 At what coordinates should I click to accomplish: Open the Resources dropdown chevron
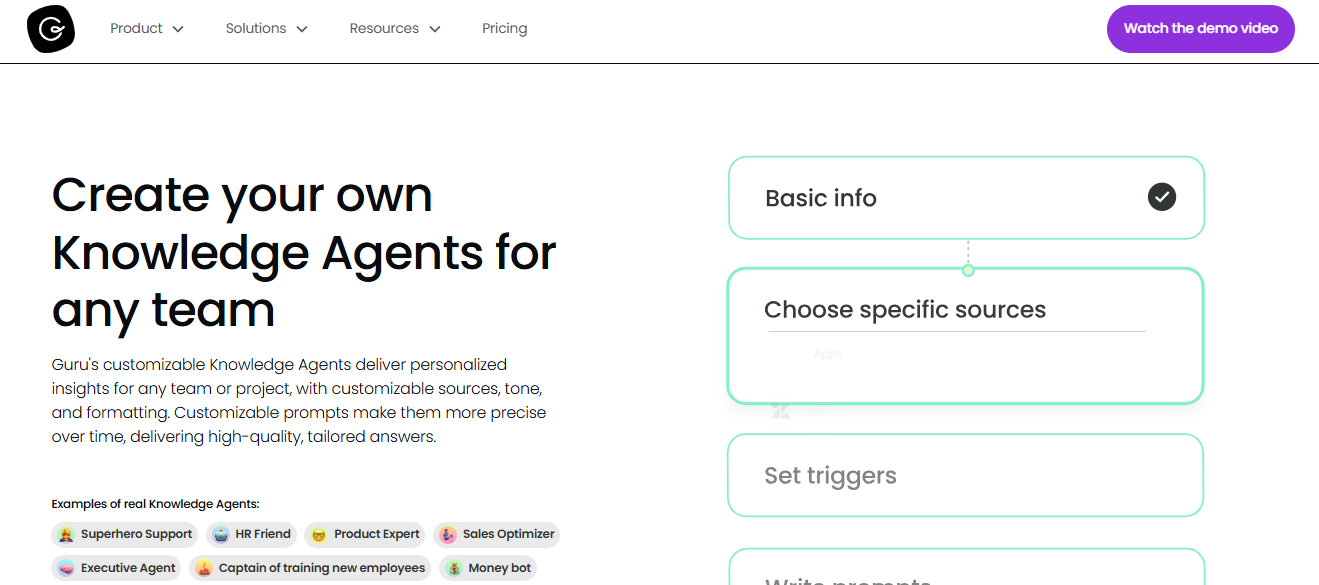click(435, 29)
